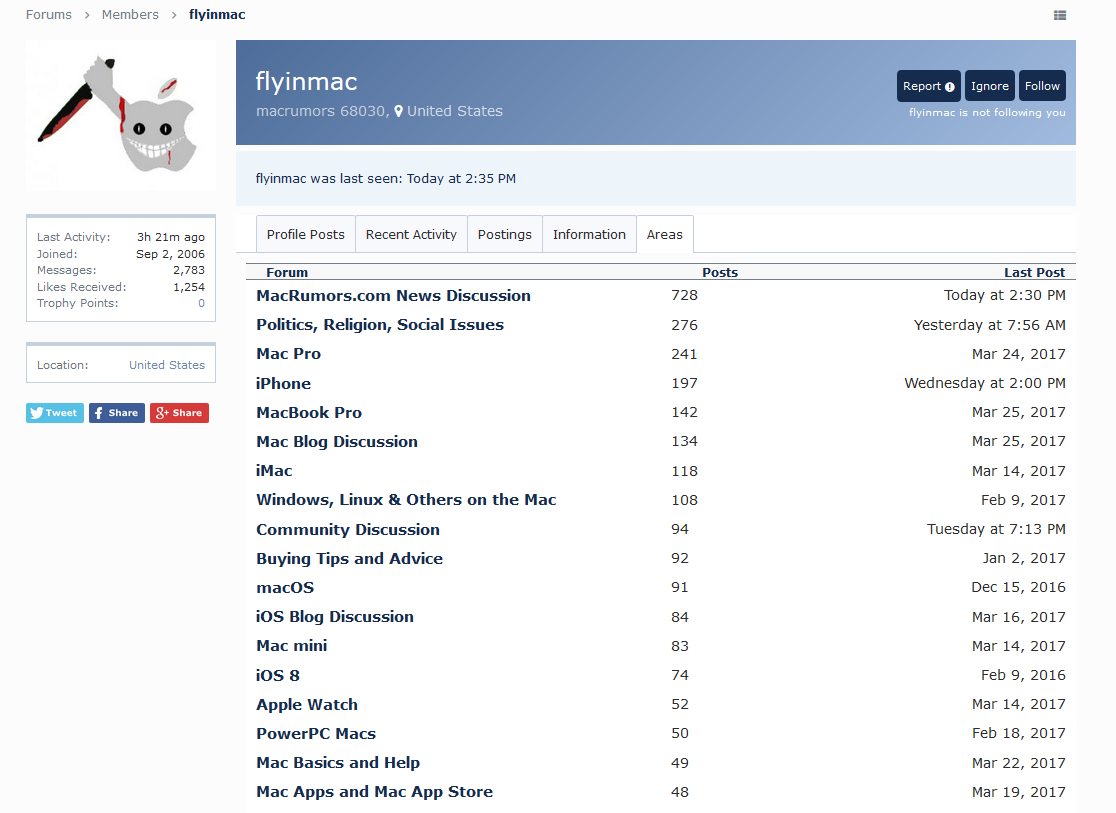Image resolution: width=1116 pixels, height=813 pixels.
Task: Open Mac Blog Discussion forum
Action: pyautogui.click(x=337, y=441)
